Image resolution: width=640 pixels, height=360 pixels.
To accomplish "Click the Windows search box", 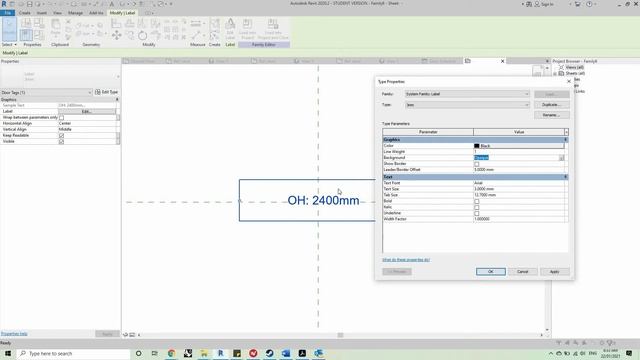I will 73,353.
